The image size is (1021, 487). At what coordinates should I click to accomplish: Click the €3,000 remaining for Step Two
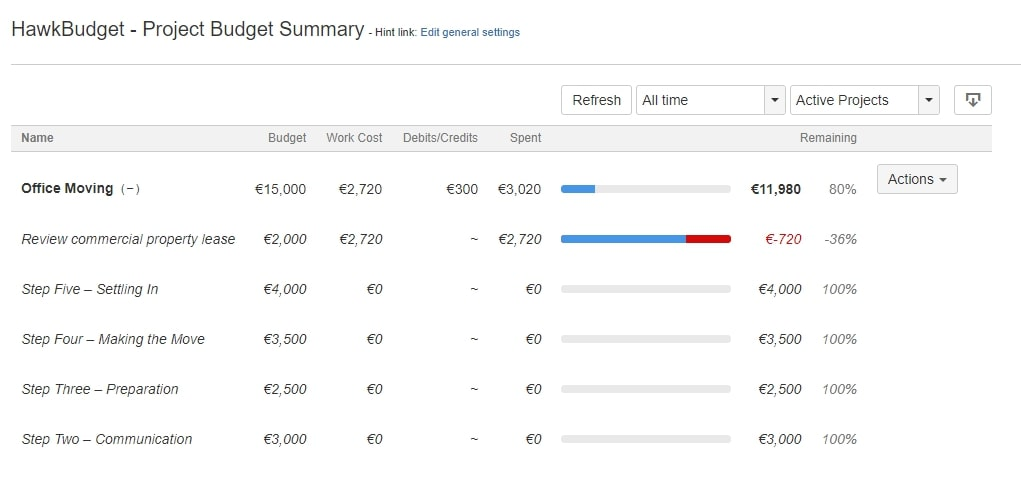pos(780,439)
